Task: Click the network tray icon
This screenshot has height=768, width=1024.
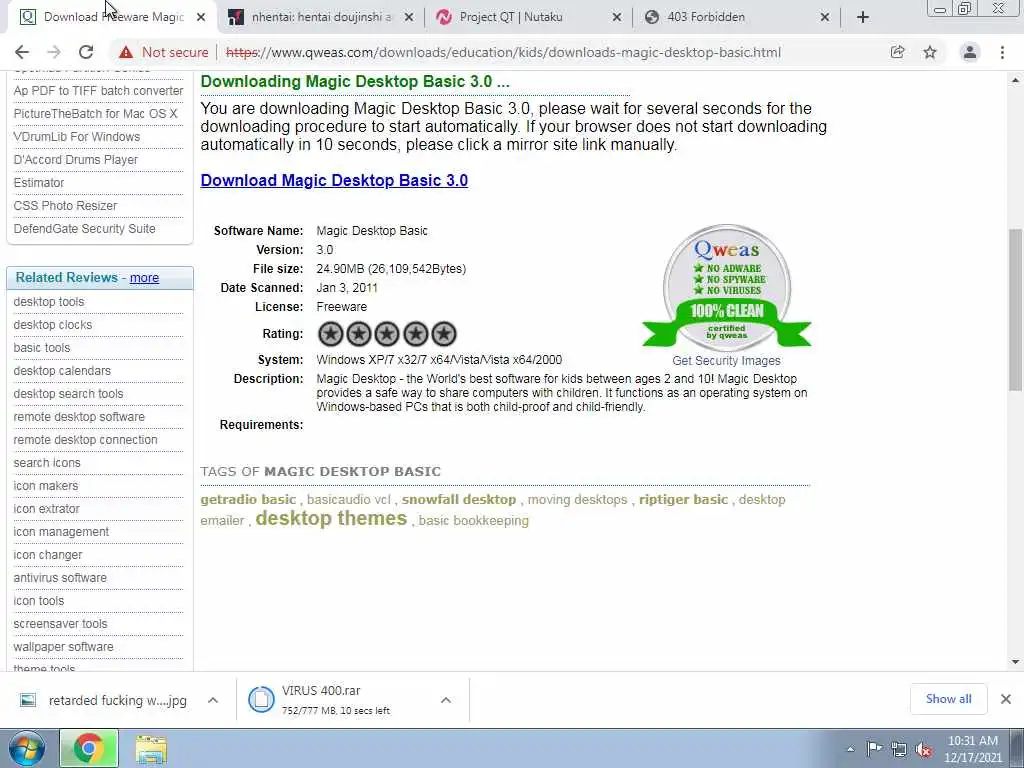Action: 899,750
